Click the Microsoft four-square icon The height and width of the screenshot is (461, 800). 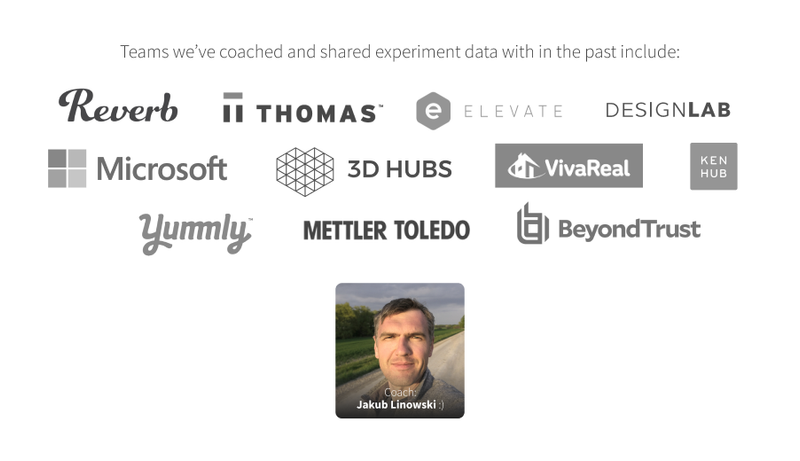point(67,168)
